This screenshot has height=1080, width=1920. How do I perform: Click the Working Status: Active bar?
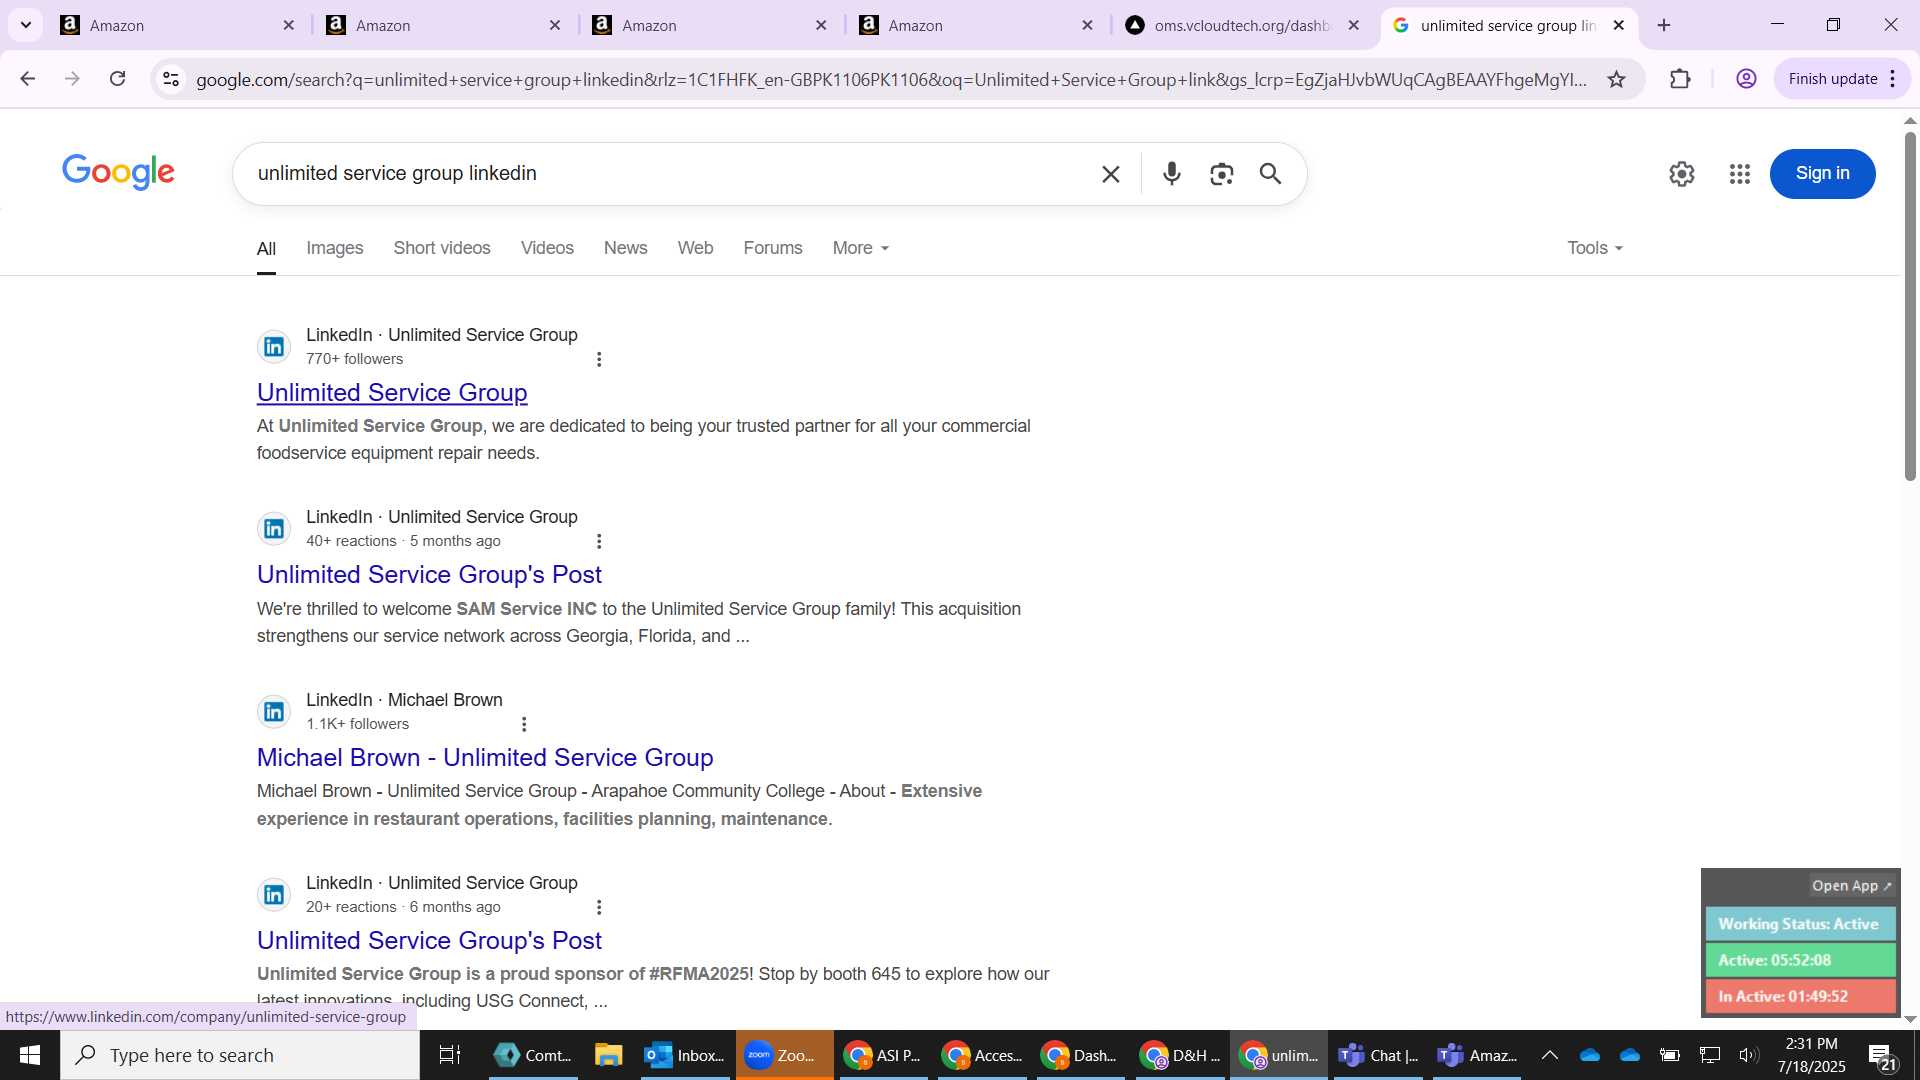coord(1800,924)
